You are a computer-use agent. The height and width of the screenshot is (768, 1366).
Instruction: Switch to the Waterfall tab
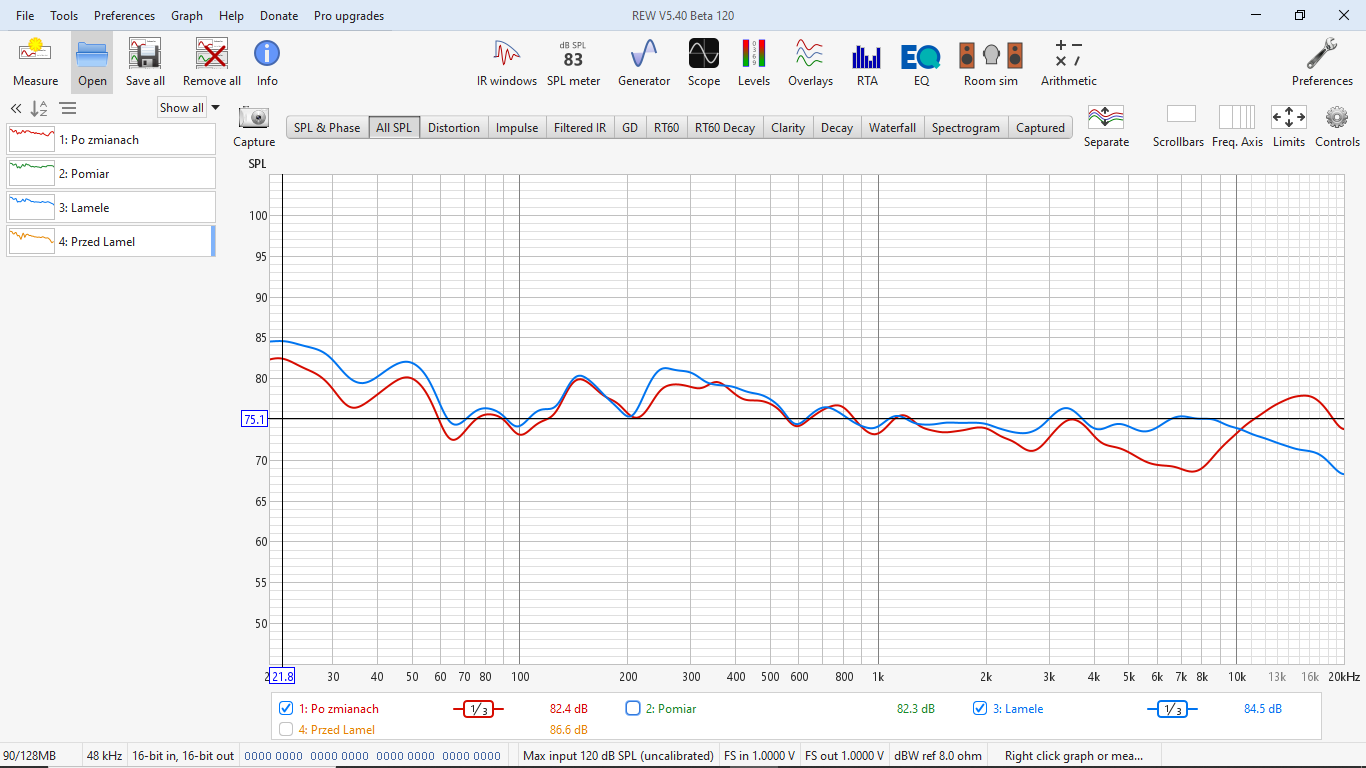pos(892,128)
